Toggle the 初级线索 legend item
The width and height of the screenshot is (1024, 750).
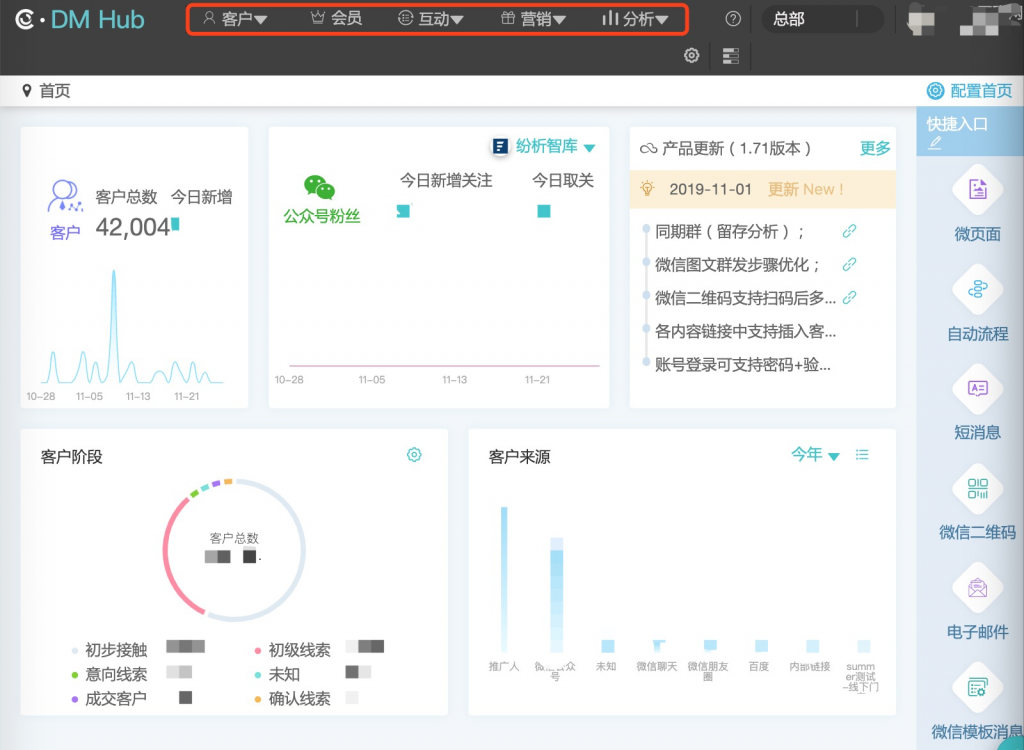click(299, 650)
